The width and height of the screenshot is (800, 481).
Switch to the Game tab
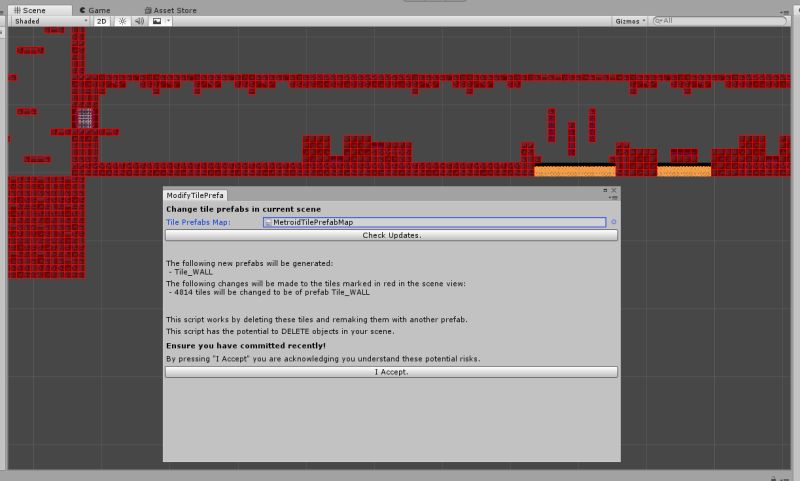pyautogui.click(x=95, y=10)
